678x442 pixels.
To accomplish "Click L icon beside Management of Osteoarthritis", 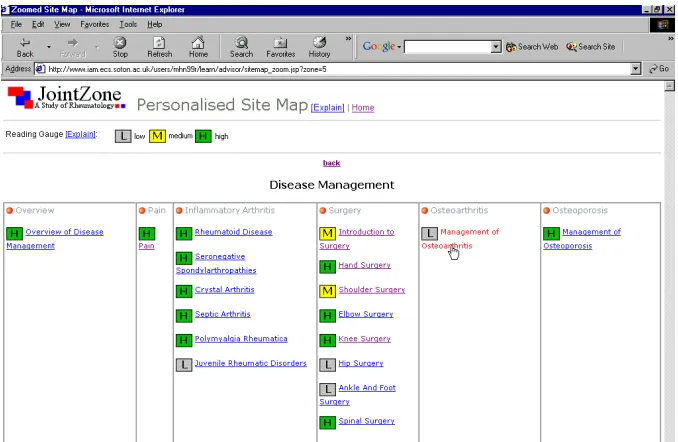I will tap(429, 234).
